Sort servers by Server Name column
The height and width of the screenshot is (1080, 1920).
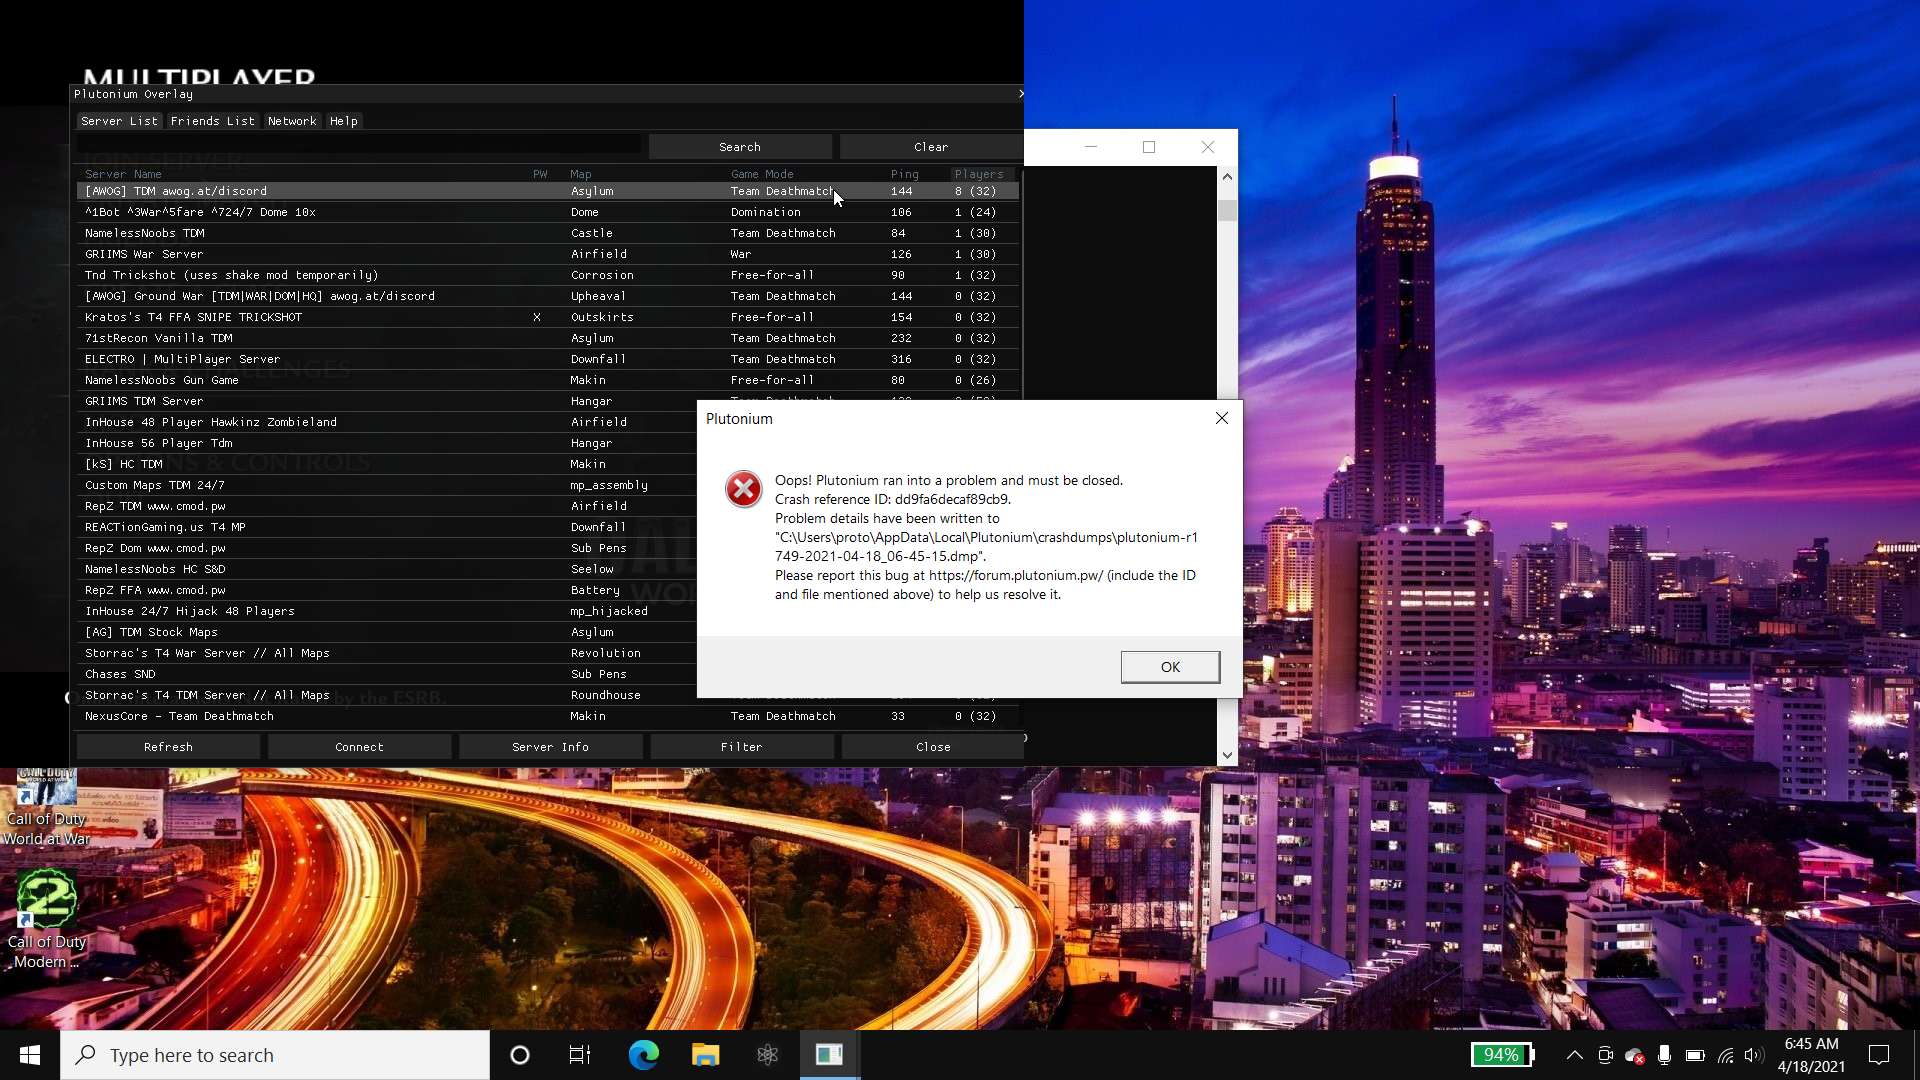(123, 174)
